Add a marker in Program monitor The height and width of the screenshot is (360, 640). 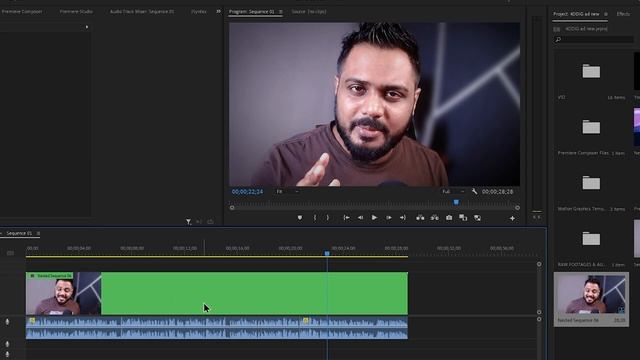point(300,218)
